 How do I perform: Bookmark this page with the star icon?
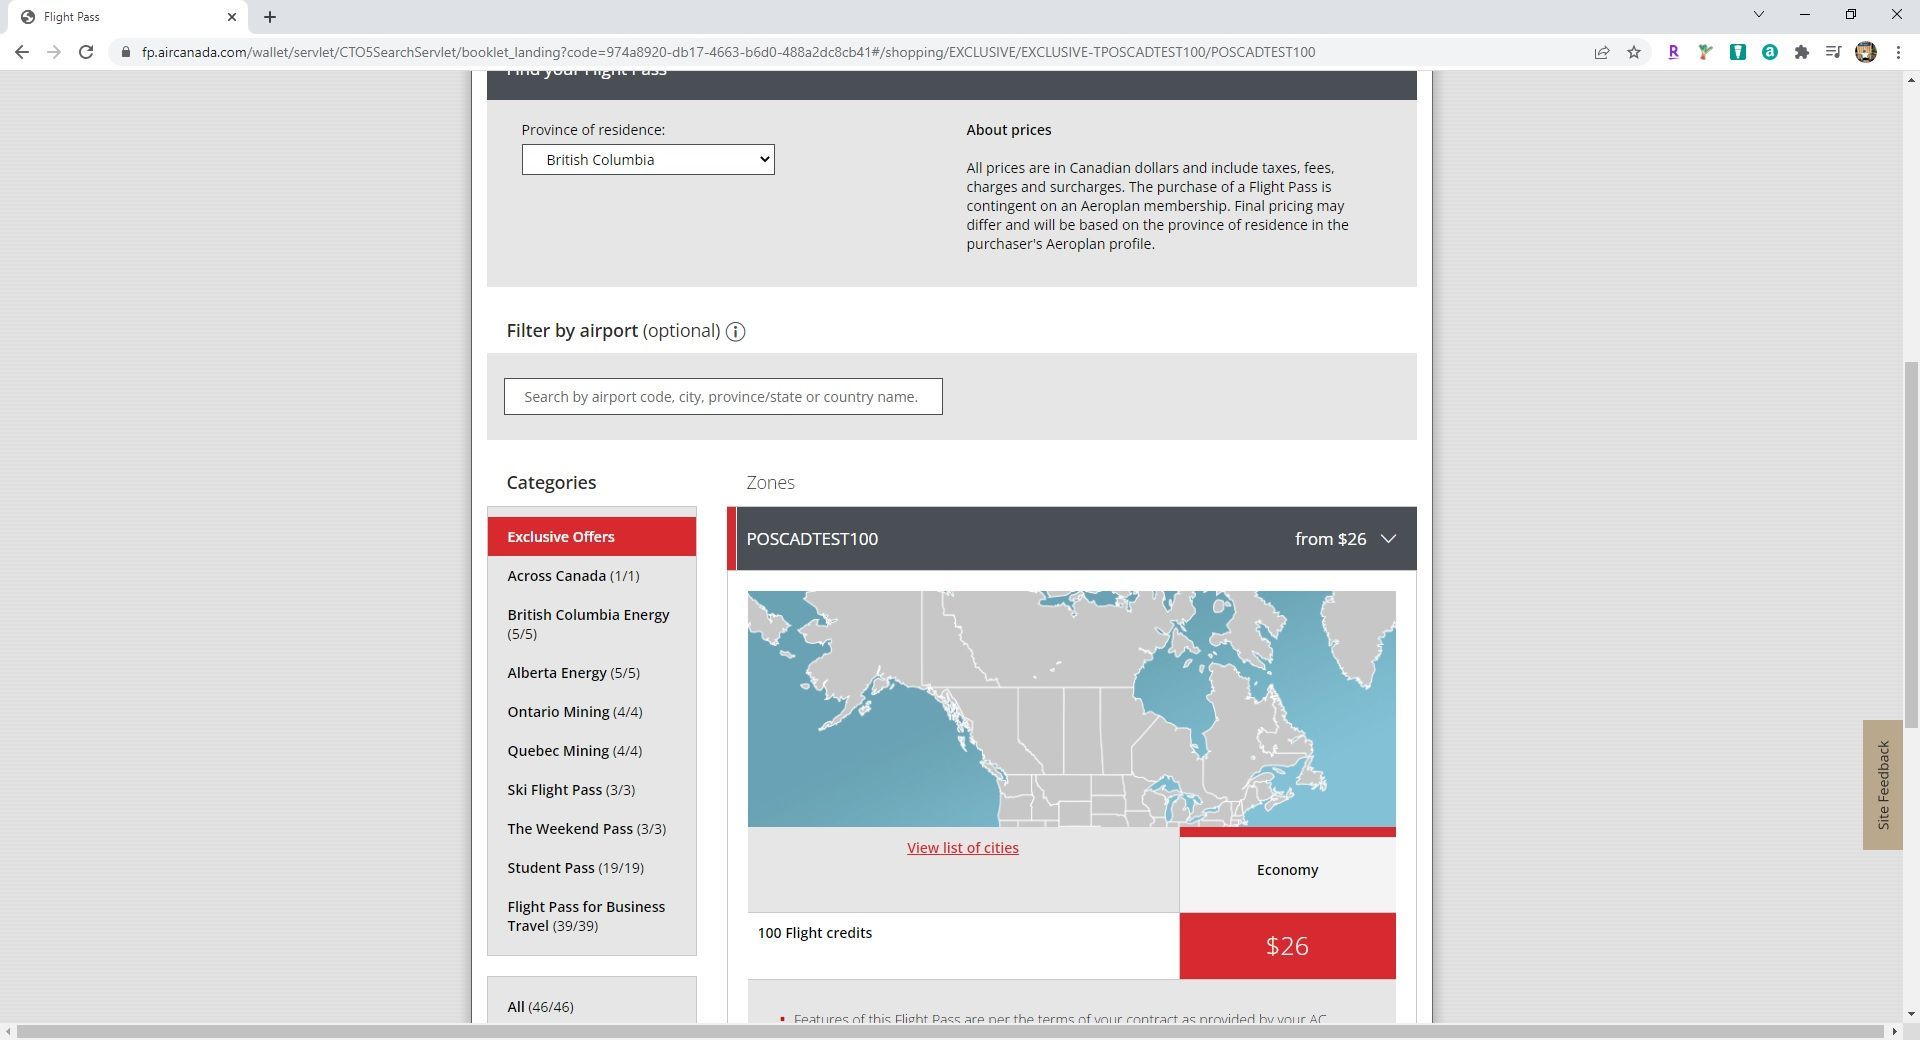1634,52
